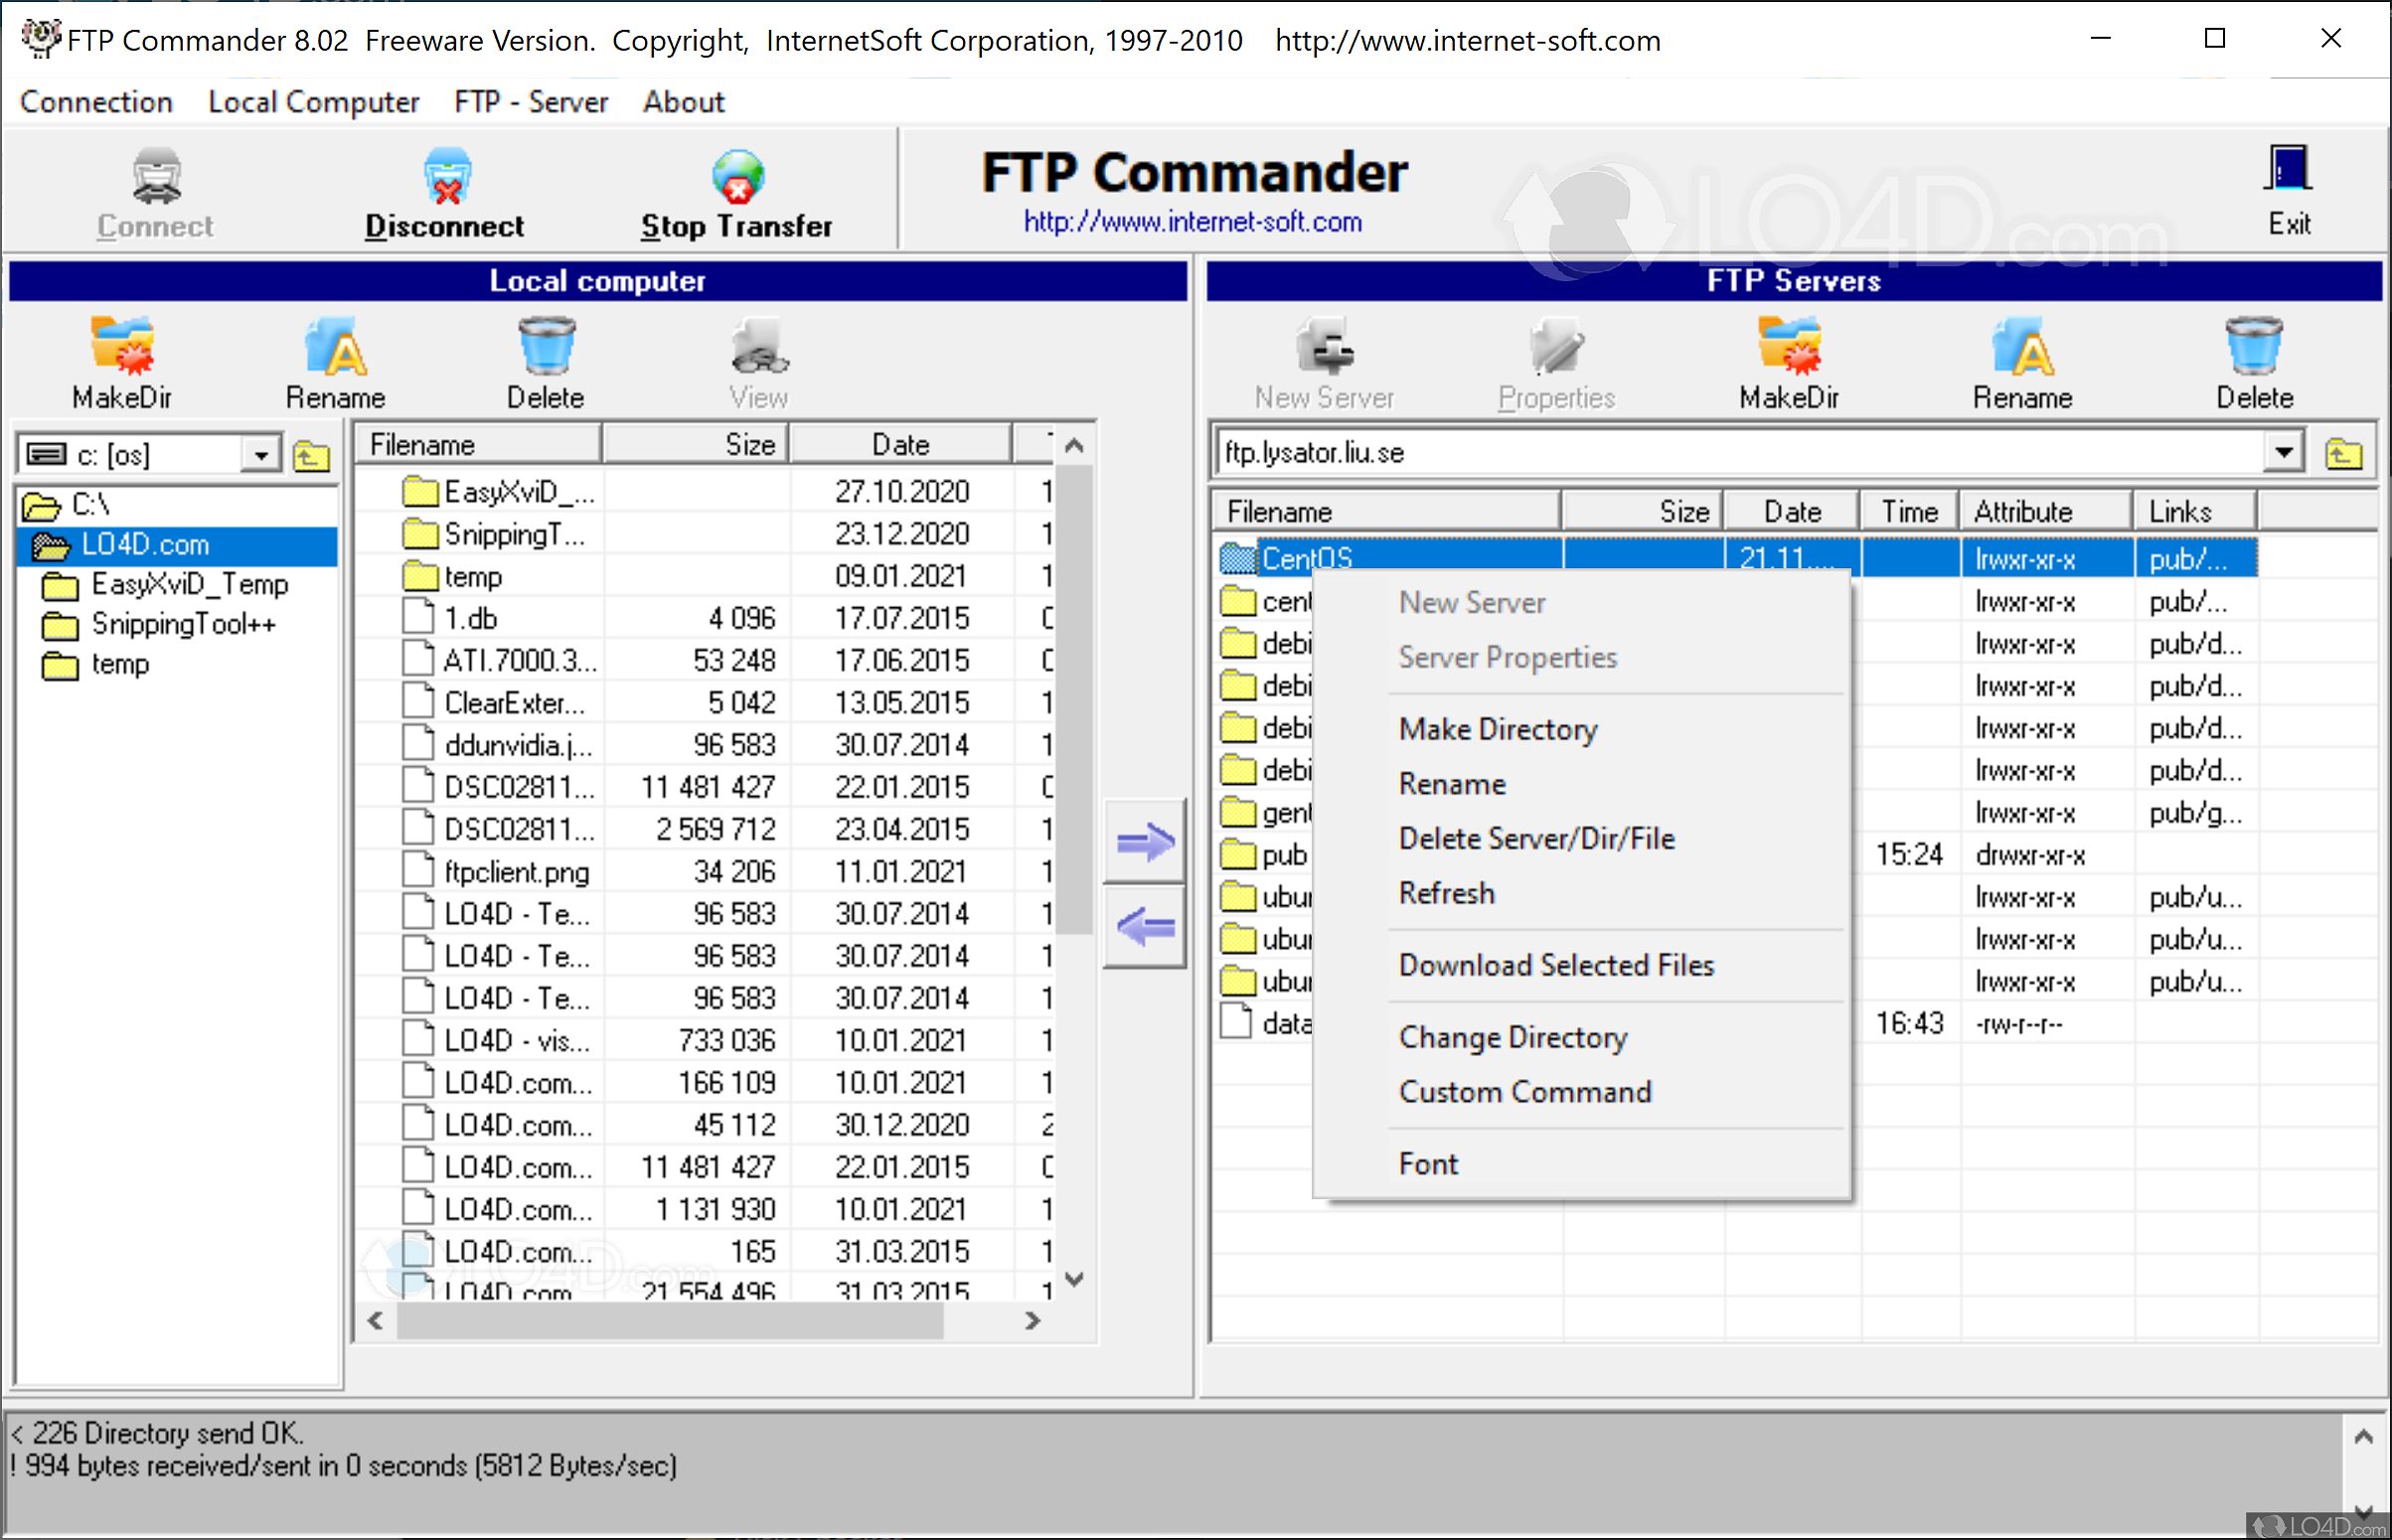Select the pub folder icon in server list
The height and width of the screenshot is (1540, 2392).
coord(1238,855)
